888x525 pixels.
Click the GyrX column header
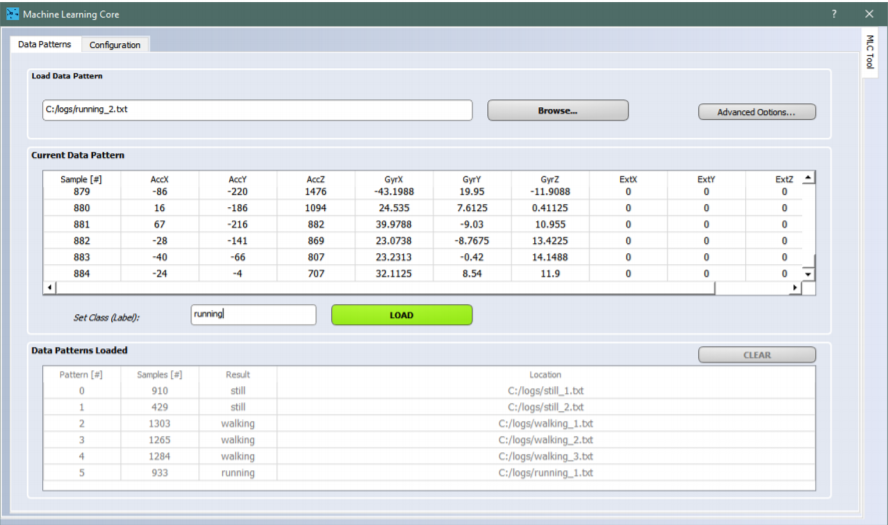pyautogui.click(x=394, y=179)
